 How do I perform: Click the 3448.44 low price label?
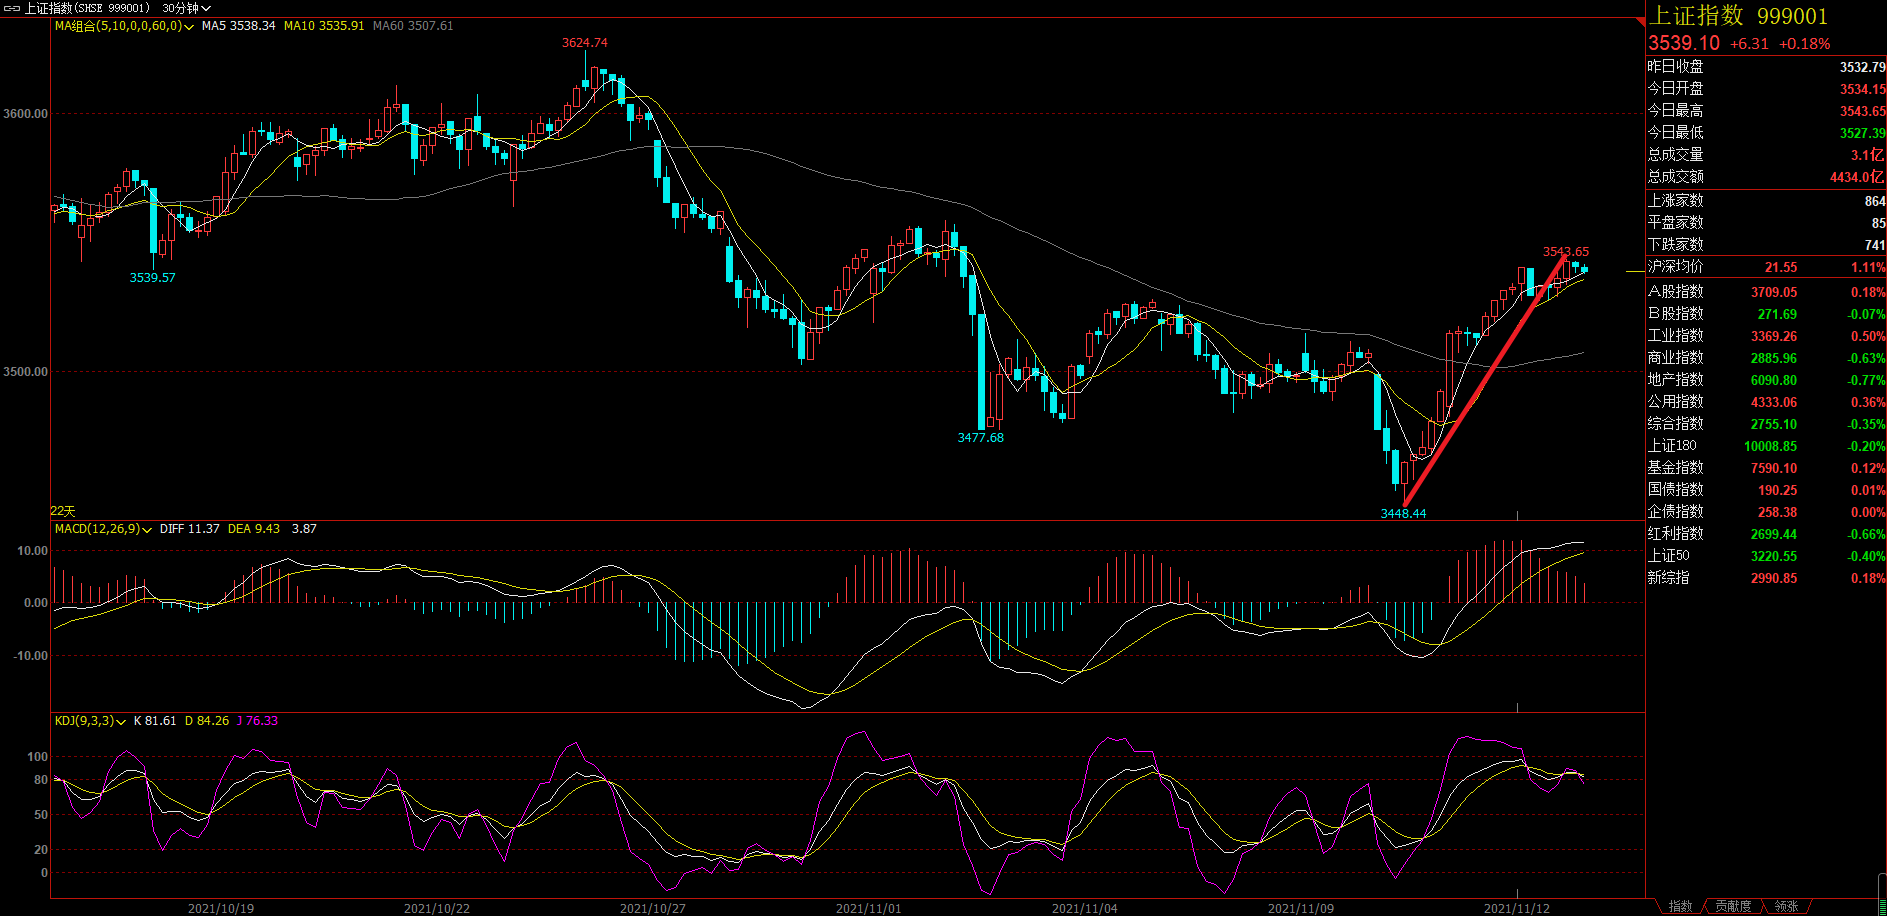[1403, 513]
